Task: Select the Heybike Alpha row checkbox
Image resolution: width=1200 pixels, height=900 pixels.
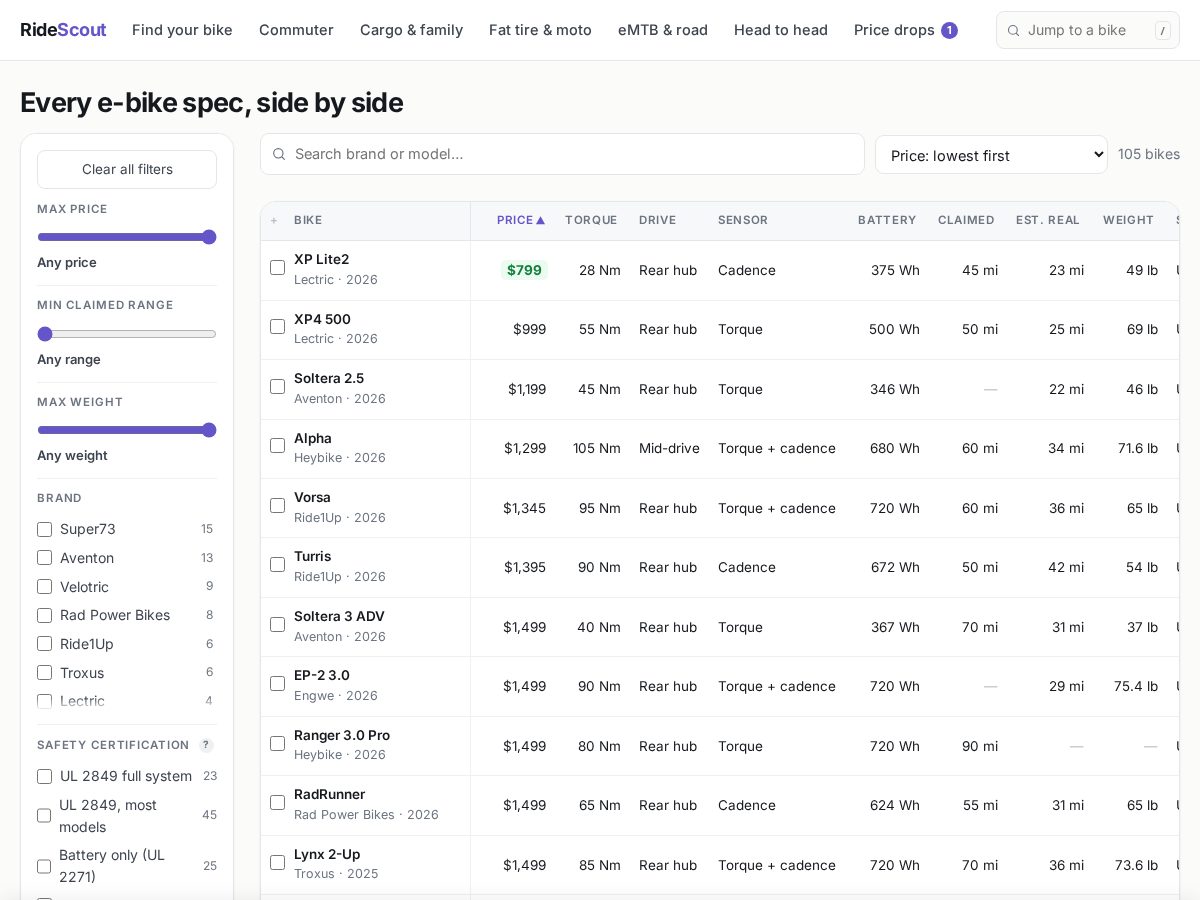Action: tap(277, 446)
